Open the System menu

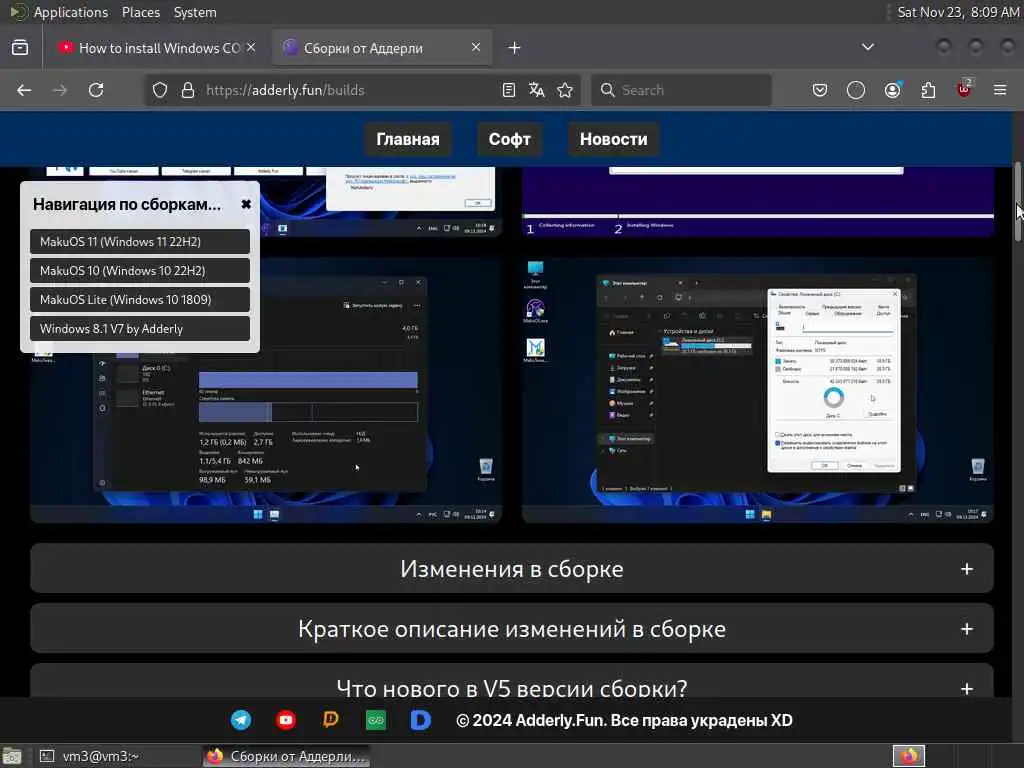[x=195, y=12]
